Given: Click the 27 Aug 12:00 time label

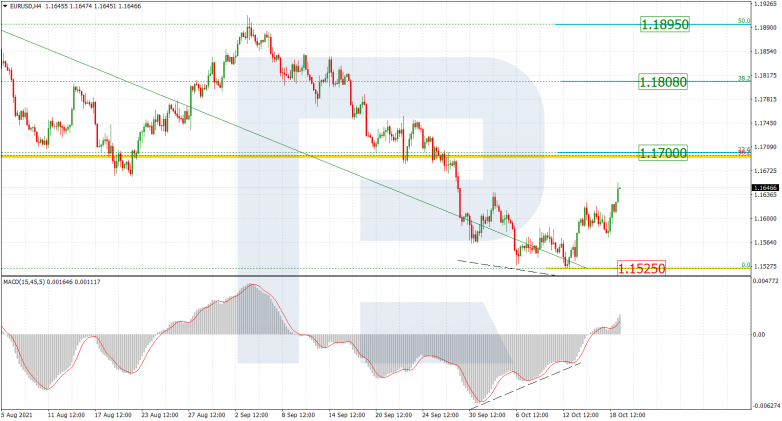Looking at the screenshot, I should click(x=206, y=415).
